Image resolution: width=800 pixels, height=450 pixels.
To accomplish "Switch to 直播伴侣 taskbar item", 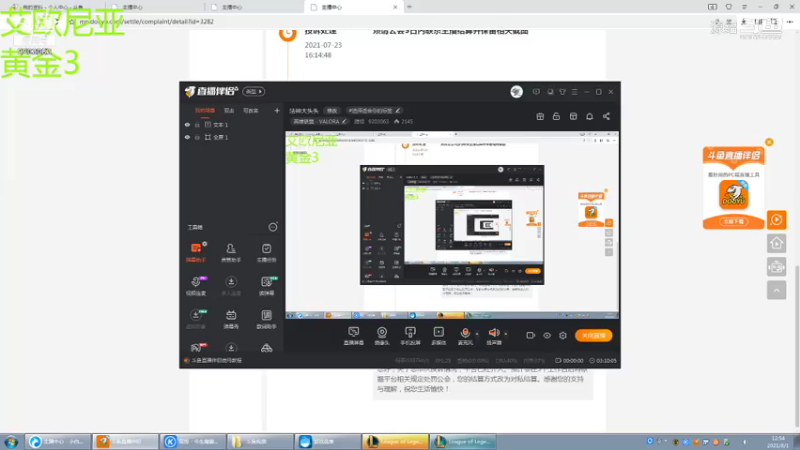I will point(126,441).
